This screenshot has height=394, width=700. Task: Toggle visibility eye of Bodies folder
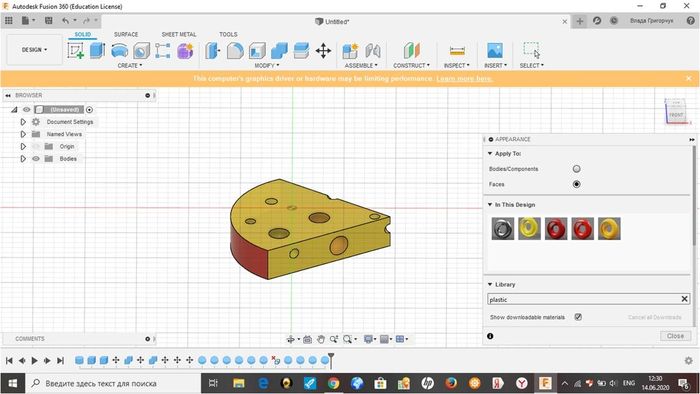(36, 158)
